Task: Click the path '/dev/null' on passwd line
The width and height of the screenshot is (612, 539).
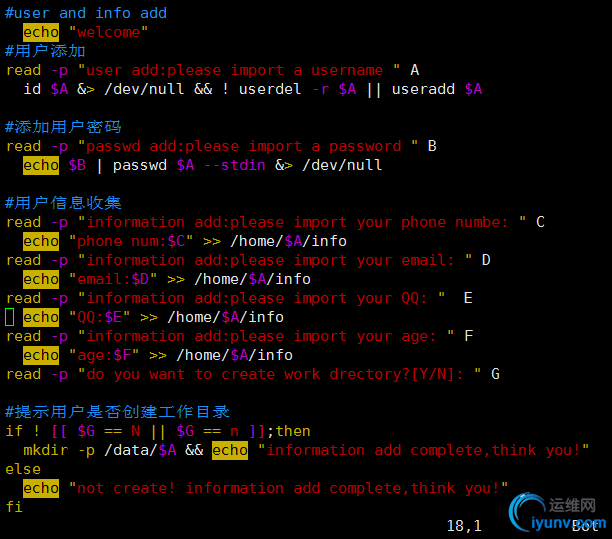Action: [342, 165]
